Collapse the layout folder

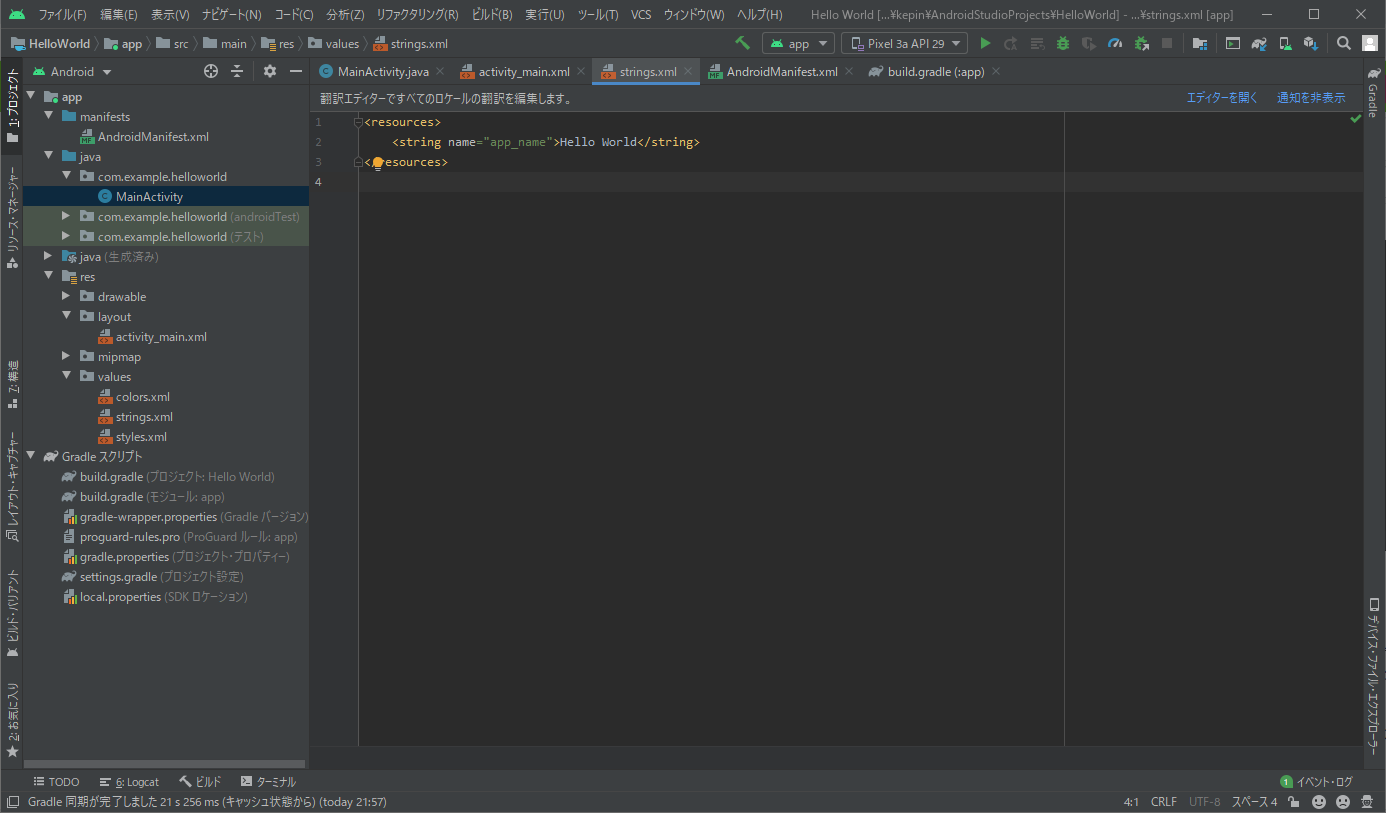tap(66, 317)
